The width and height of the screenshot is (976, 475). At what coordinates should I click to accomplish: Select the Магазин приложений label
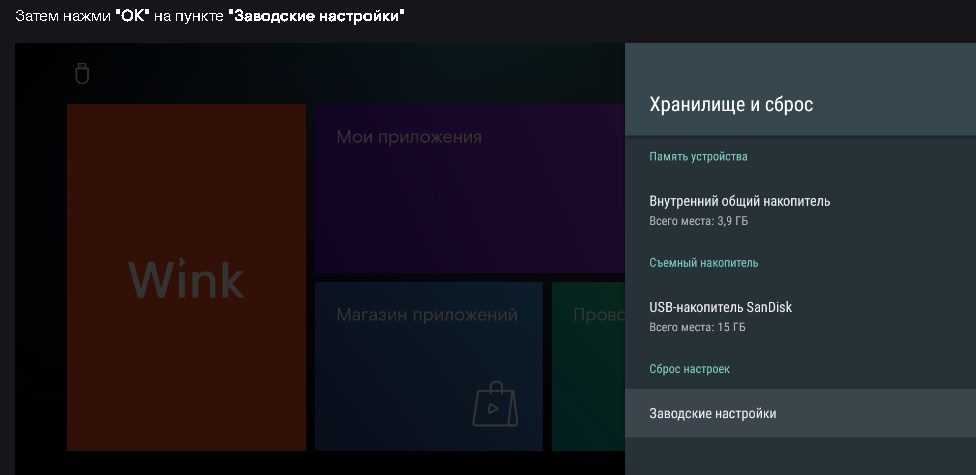coord(427,315)
